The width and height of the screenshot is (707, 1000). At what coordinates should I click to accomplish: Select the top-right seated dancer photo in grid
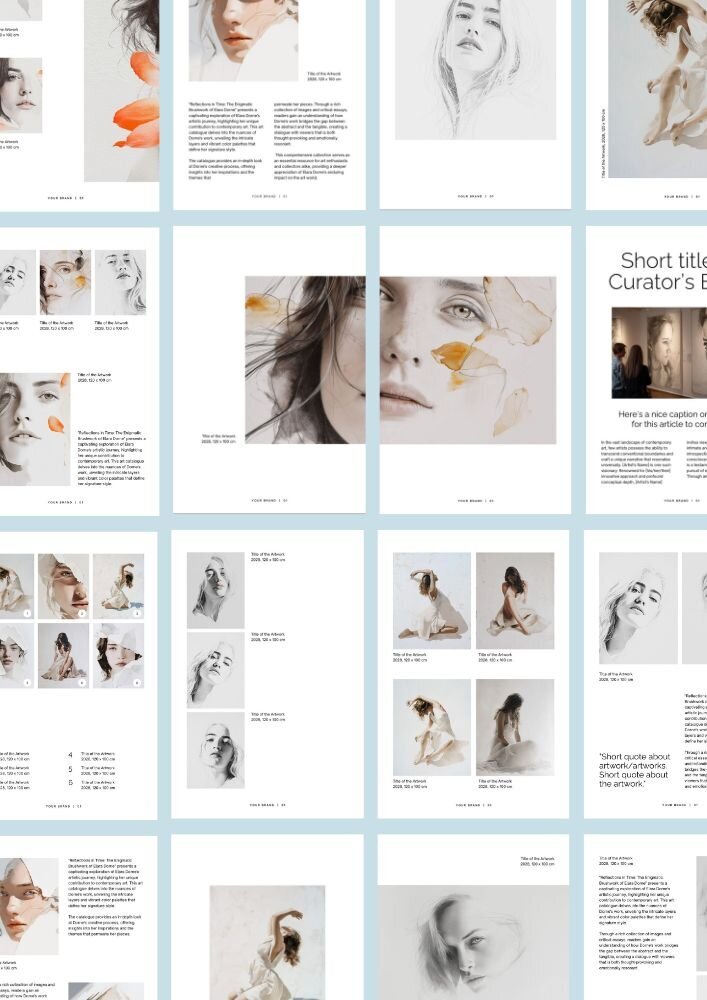tap(515, 600)
